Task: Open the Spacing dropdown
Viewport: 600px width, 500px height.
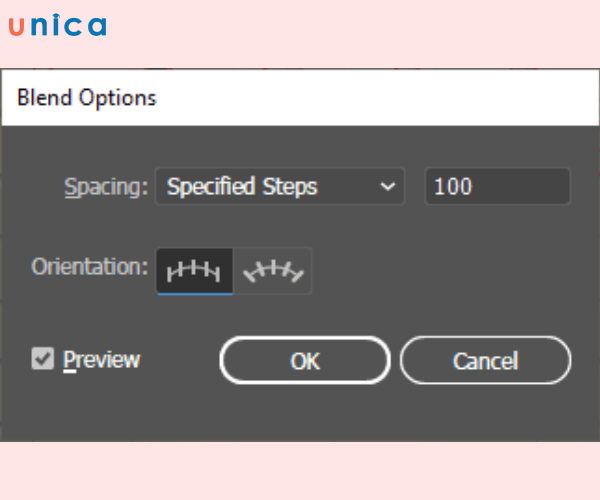Action: 279,186
